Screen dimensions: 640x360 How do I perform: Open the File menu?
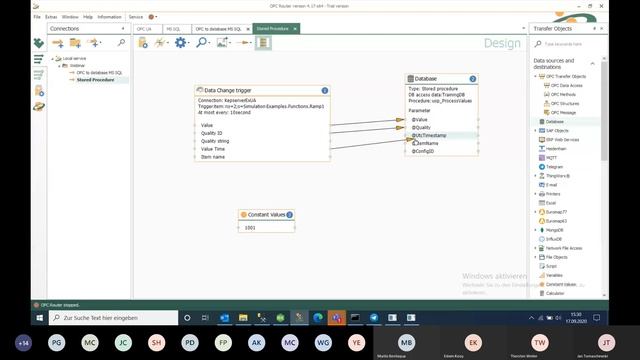click(x=37, y=17)
